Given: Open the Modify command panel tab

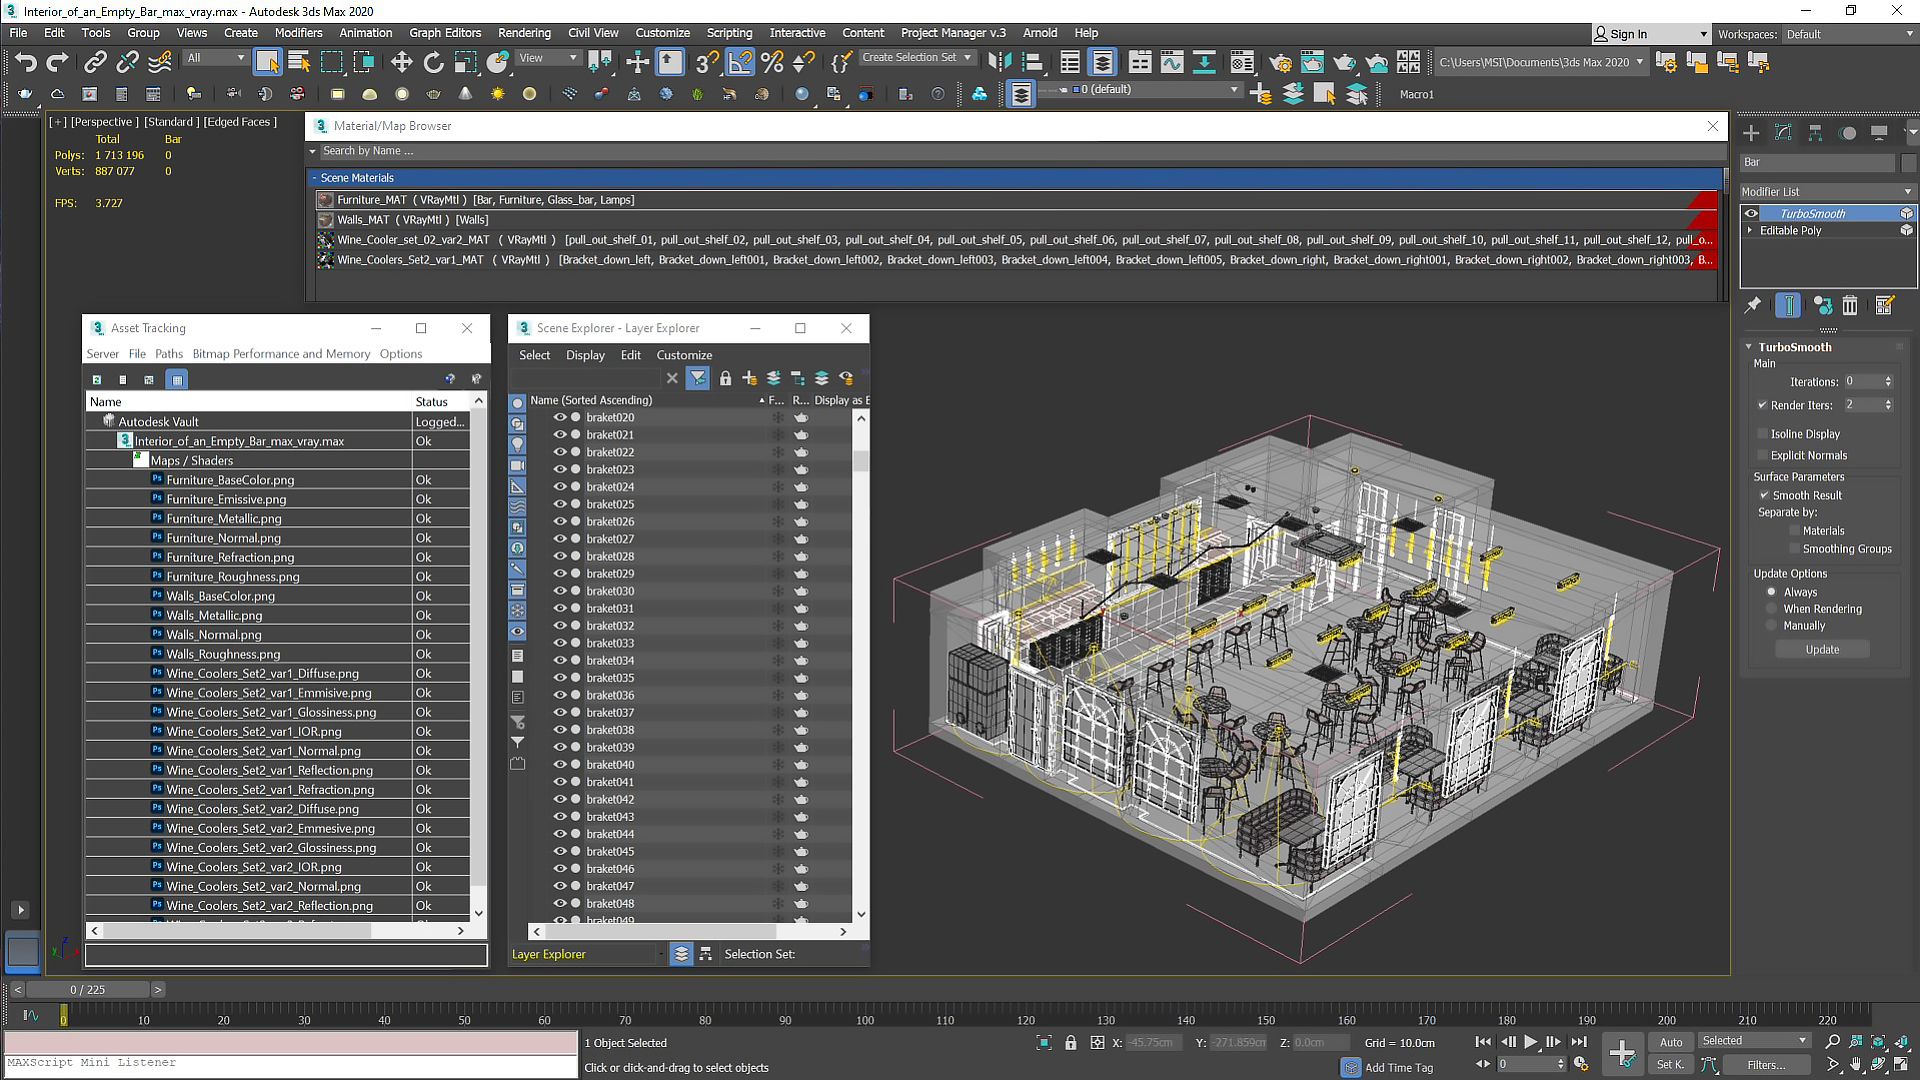Looking at the screenshot, I should coord(1783,133).
